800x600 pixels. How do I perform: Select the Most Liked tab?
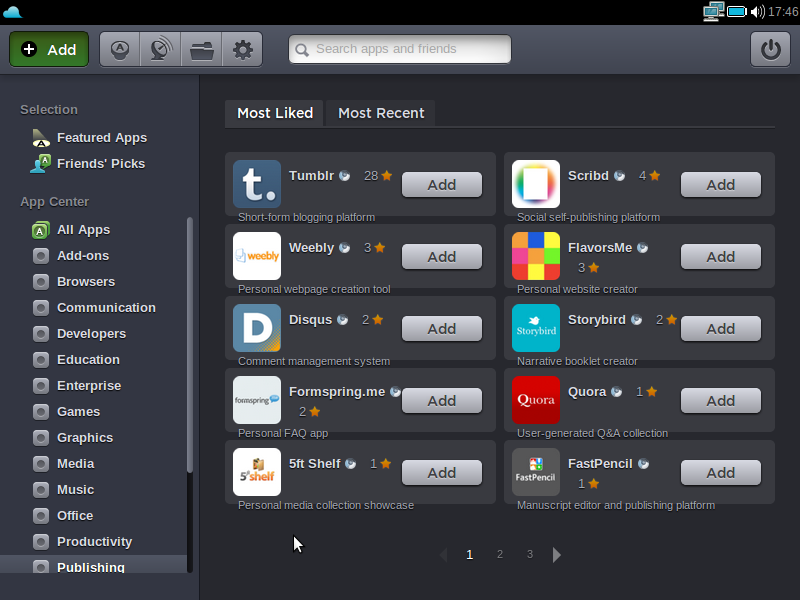275,113
